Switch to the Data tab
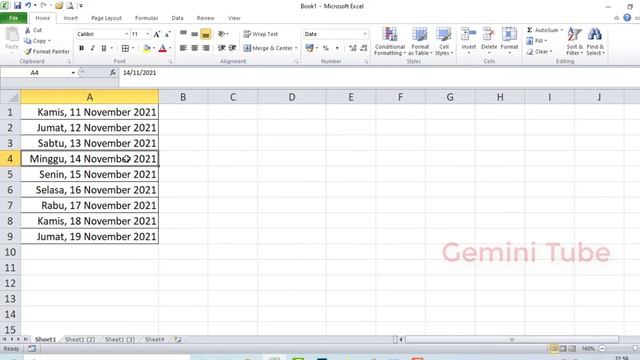640x360 pixels. pyautogui.click(x=178, y=18)
